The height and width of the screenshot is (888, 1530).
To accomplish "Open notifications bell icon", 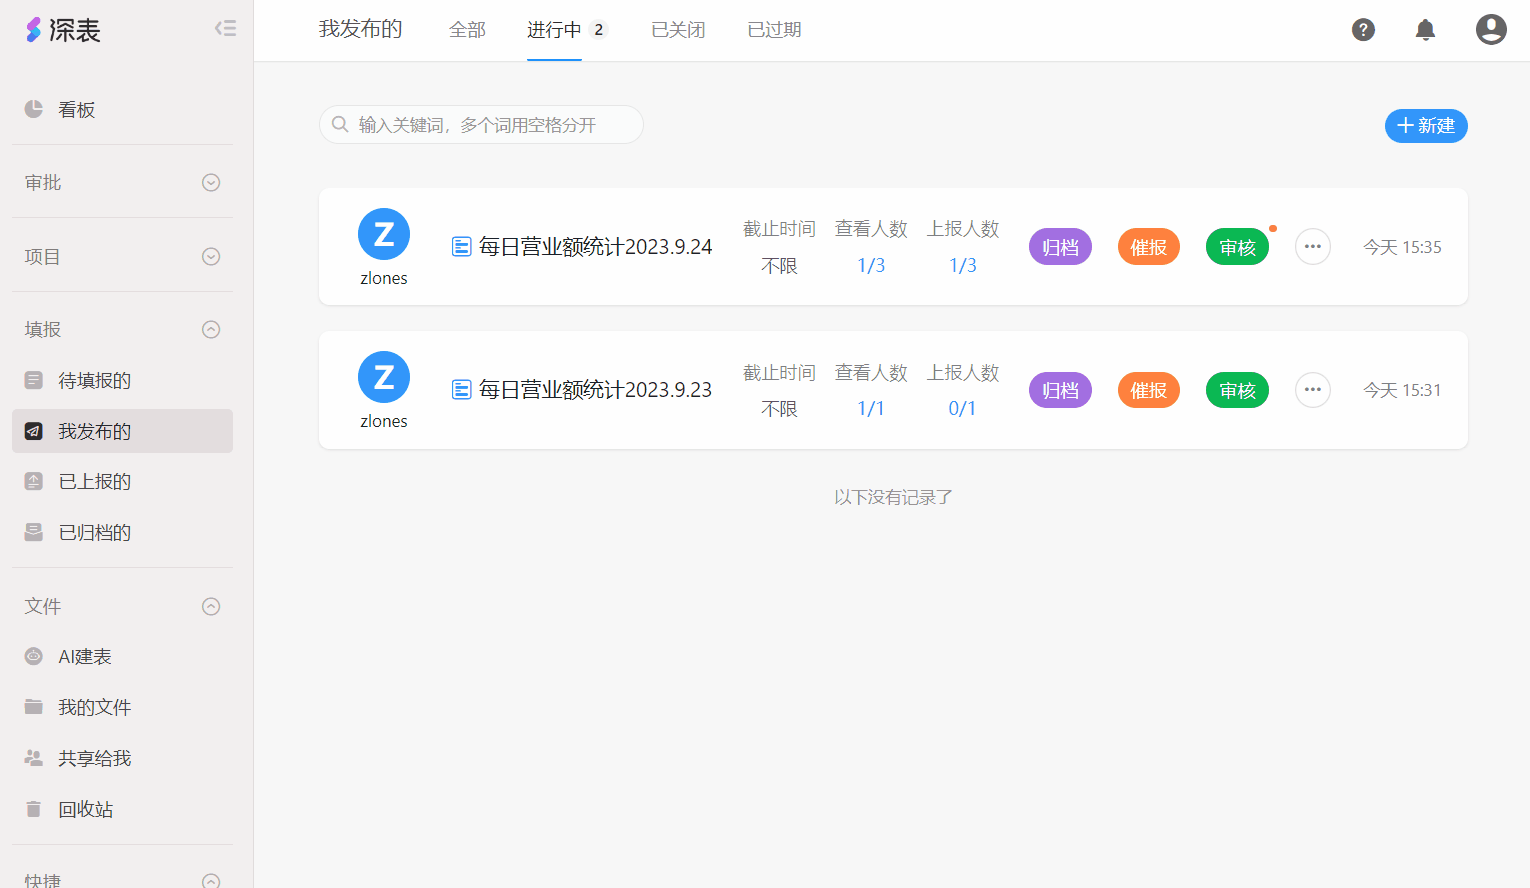I will 1425,30.
